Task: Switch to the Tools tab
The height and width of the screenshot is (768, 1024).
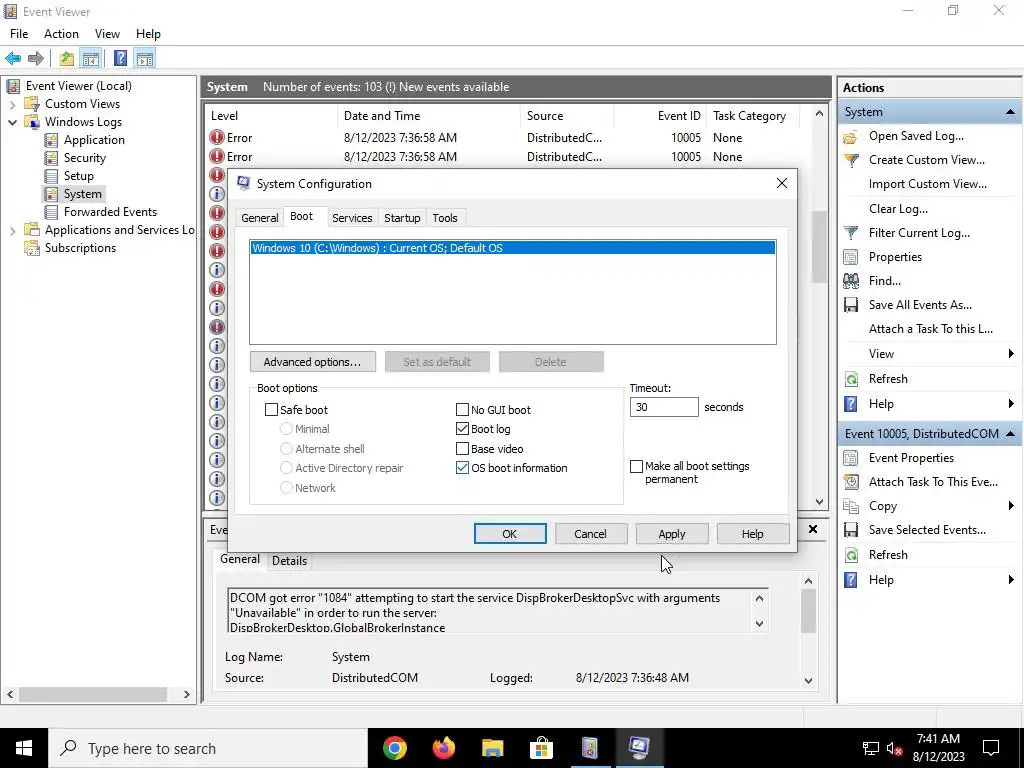Action: [445, 218]
